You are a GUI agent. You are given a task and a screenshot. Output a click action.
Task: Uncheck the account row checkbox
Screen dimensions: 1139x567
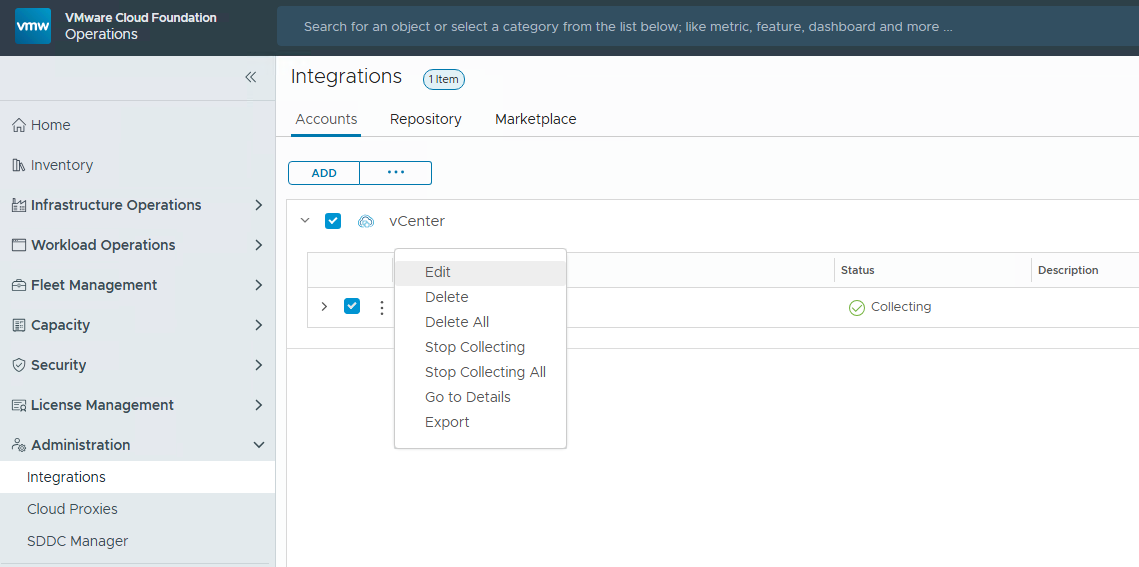point(352,306)
